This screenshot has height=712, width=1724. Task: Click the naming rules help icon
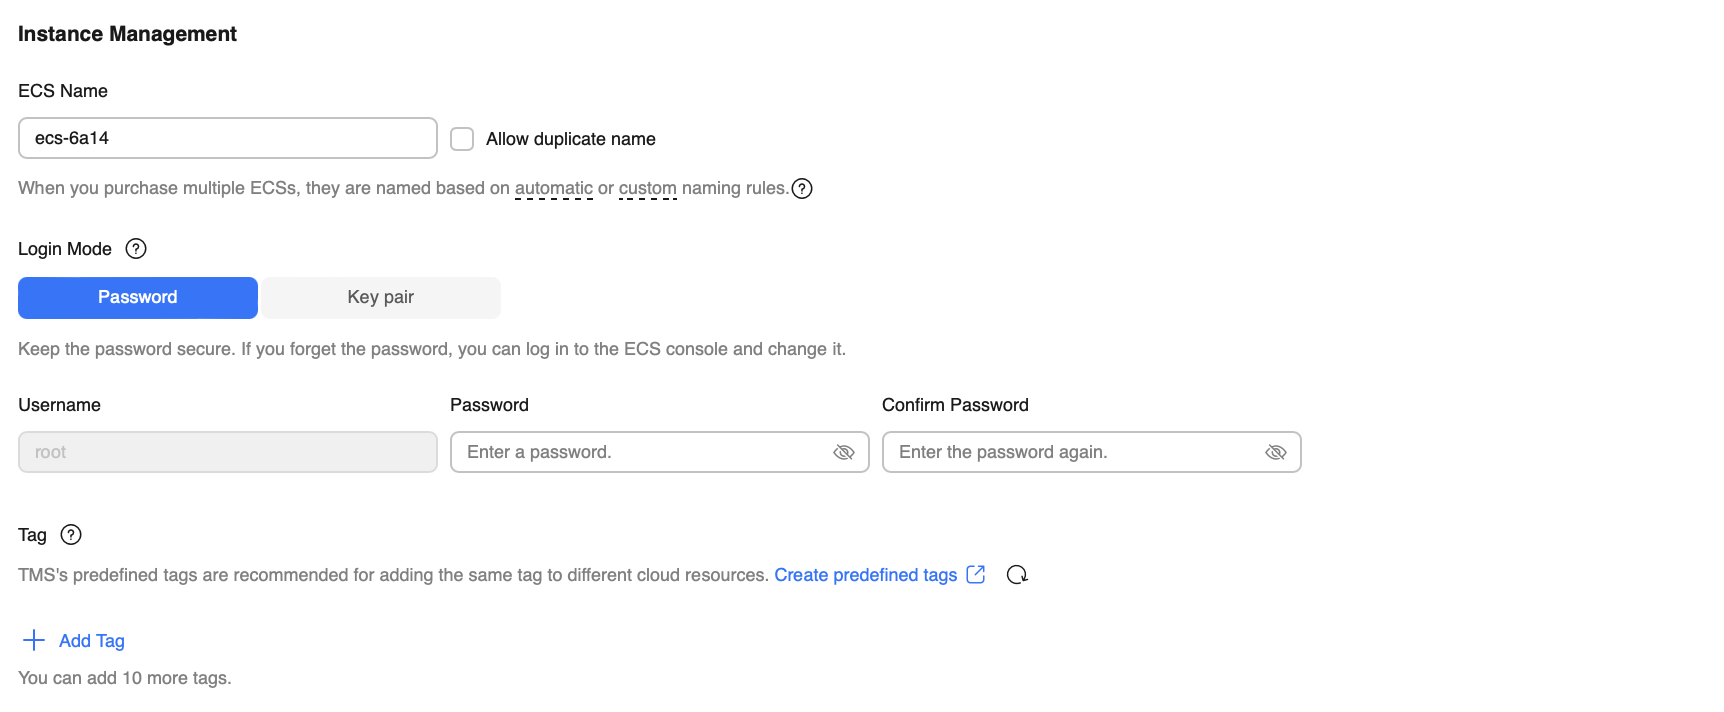(x=802, y=188)
